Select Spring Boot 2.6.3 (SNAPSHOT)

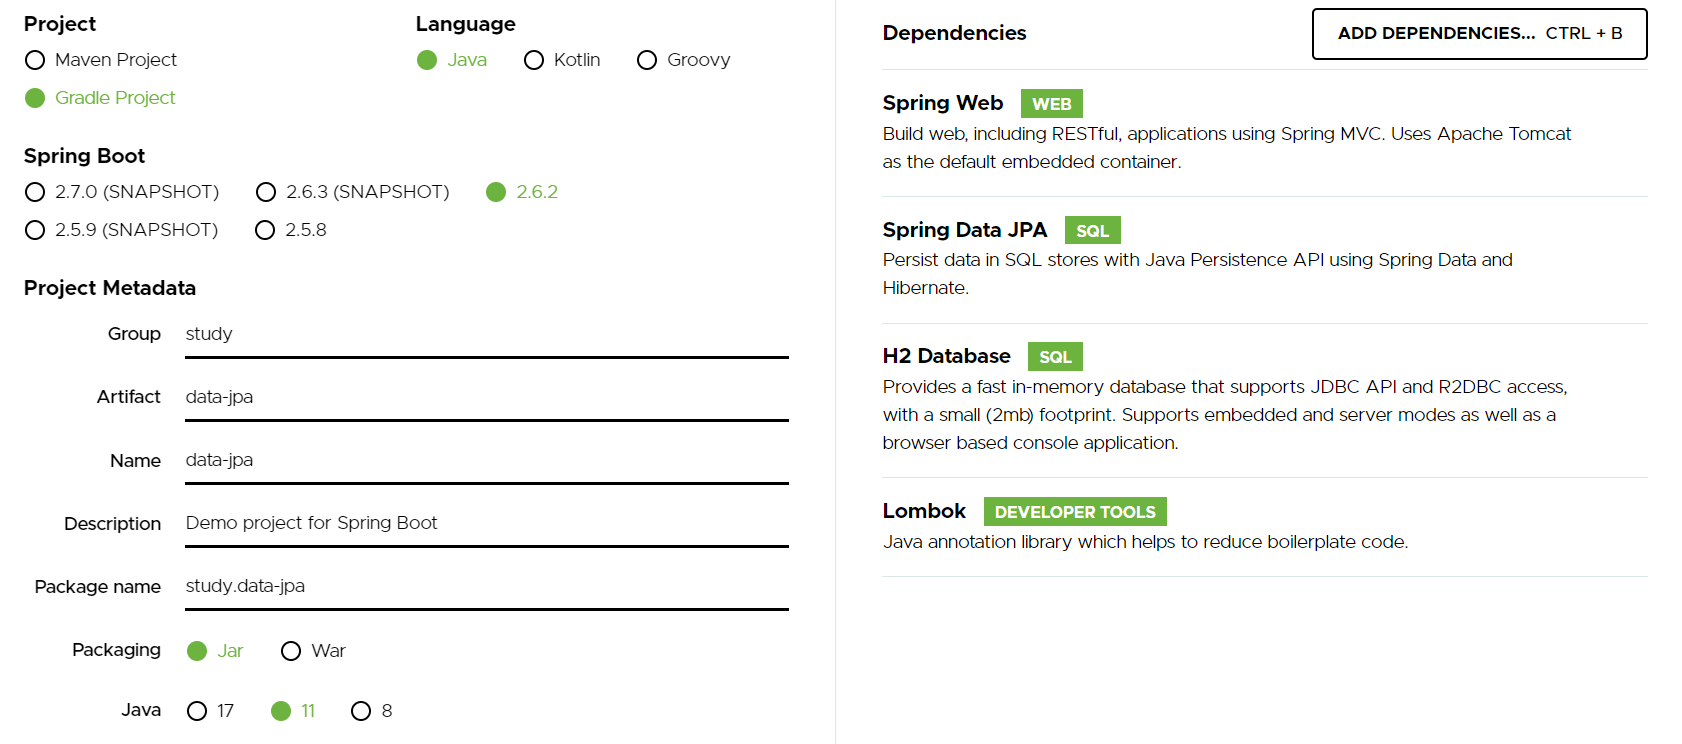pyautogui.click(x=353, y=192)
